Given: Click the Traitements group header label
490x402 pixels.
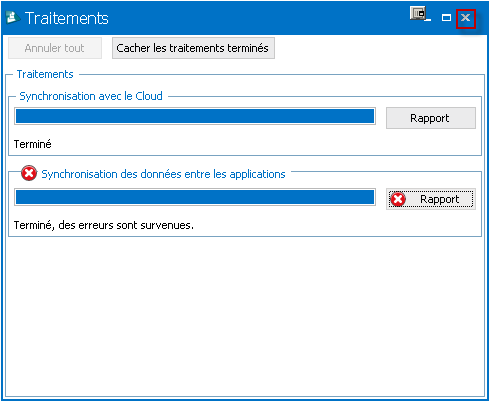Looking at the screenshot, I should point(45,74).
